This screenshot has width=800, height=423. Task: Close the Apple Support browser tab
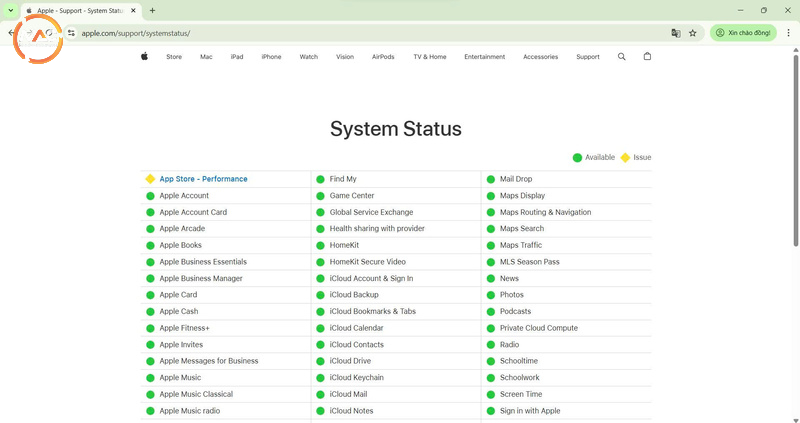(x=135, y=10)
